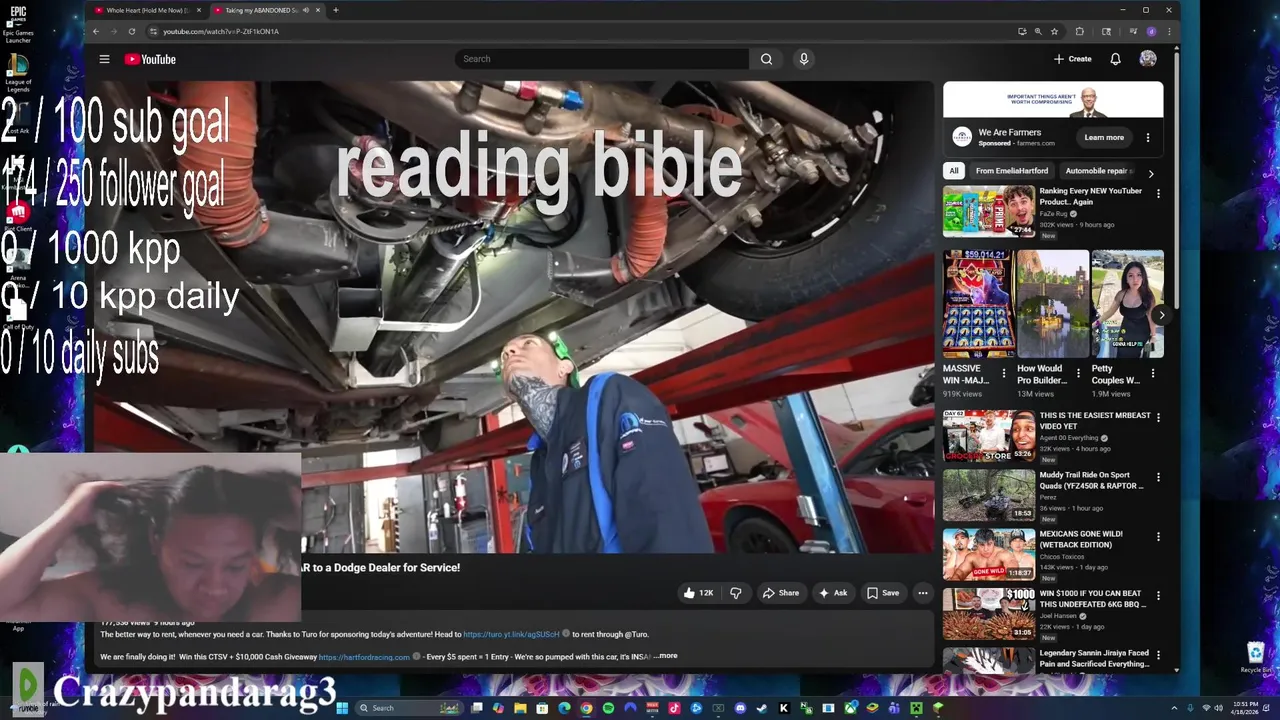Open YouTube notifications bell
The image size is (1280, 720).
(1115, 59)
